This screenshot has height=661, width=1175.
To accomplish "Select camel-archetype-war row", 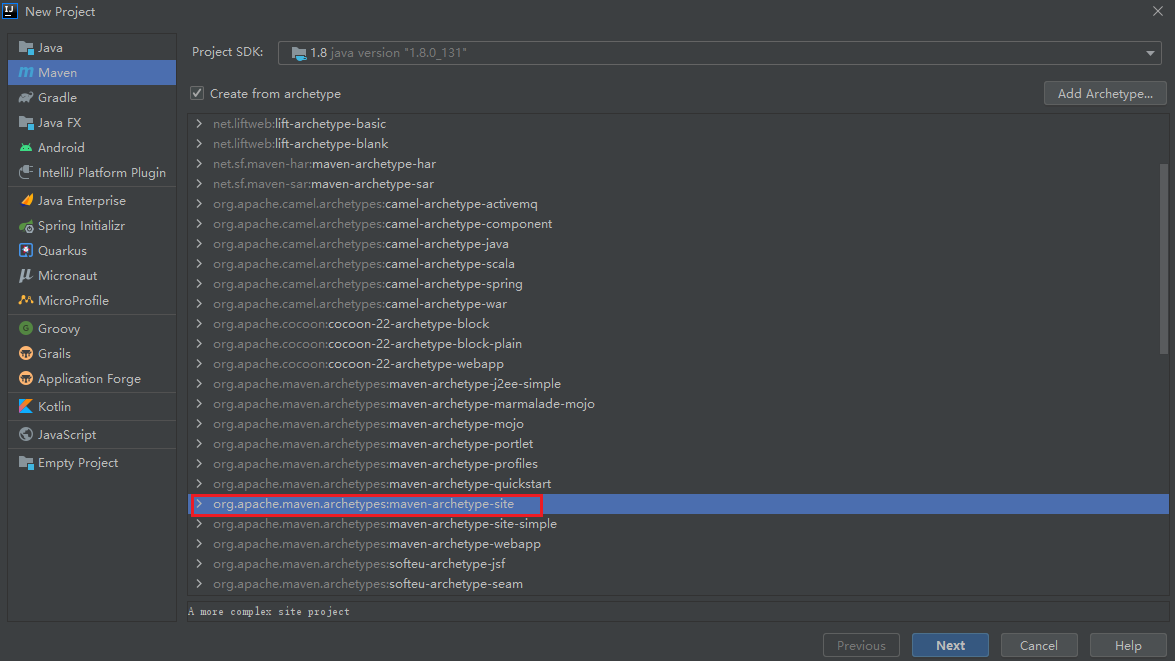I will (678, 304).
